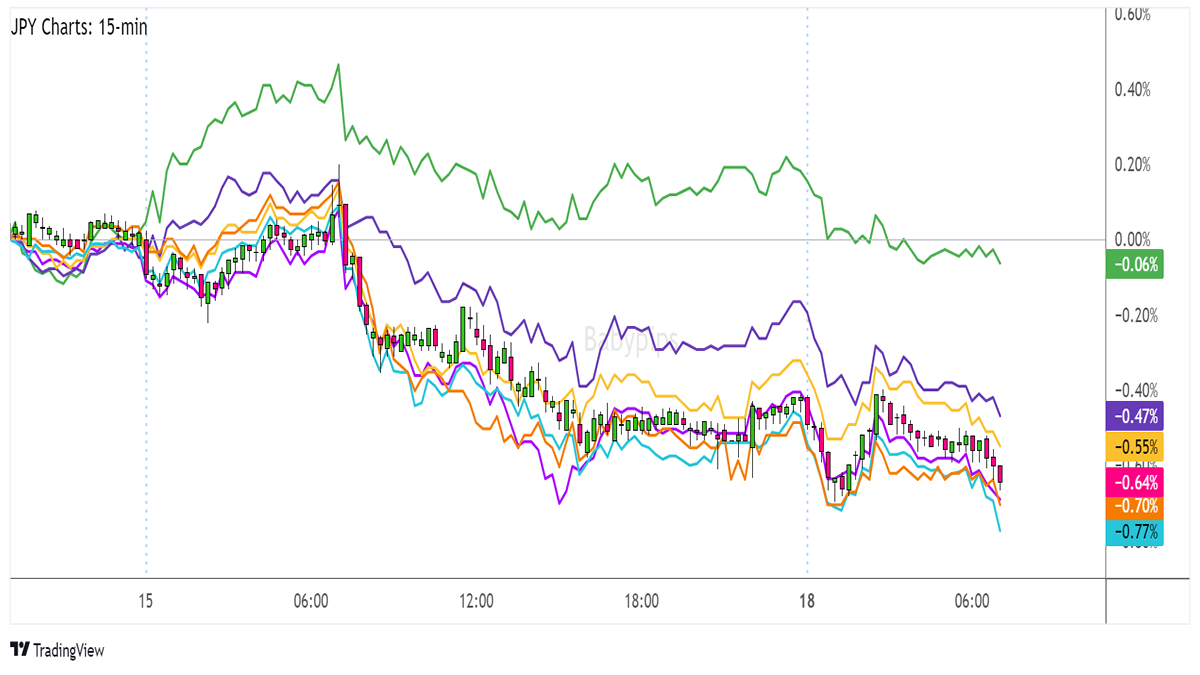Select the -0.40% price axis label
This screenshot has width=1200, height=675.
tap(1134, 390)
